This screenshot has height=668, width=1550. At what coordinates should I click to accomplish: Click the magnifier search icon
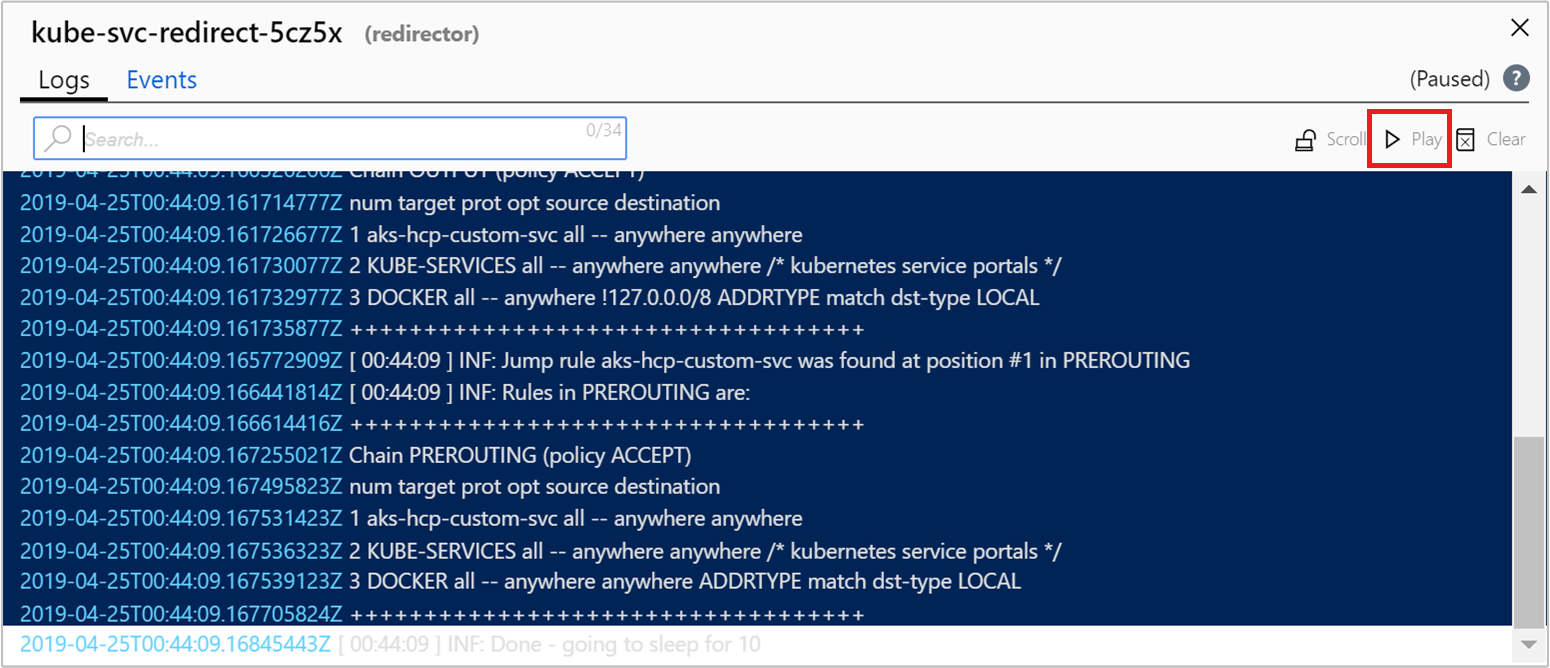click(59, 139)
